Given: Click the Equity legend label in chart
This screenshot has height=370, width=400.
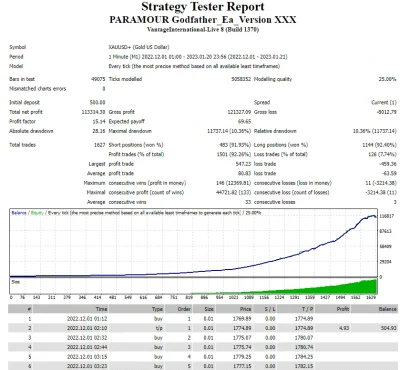Looking at the screenshot, I should coord(37,213).
